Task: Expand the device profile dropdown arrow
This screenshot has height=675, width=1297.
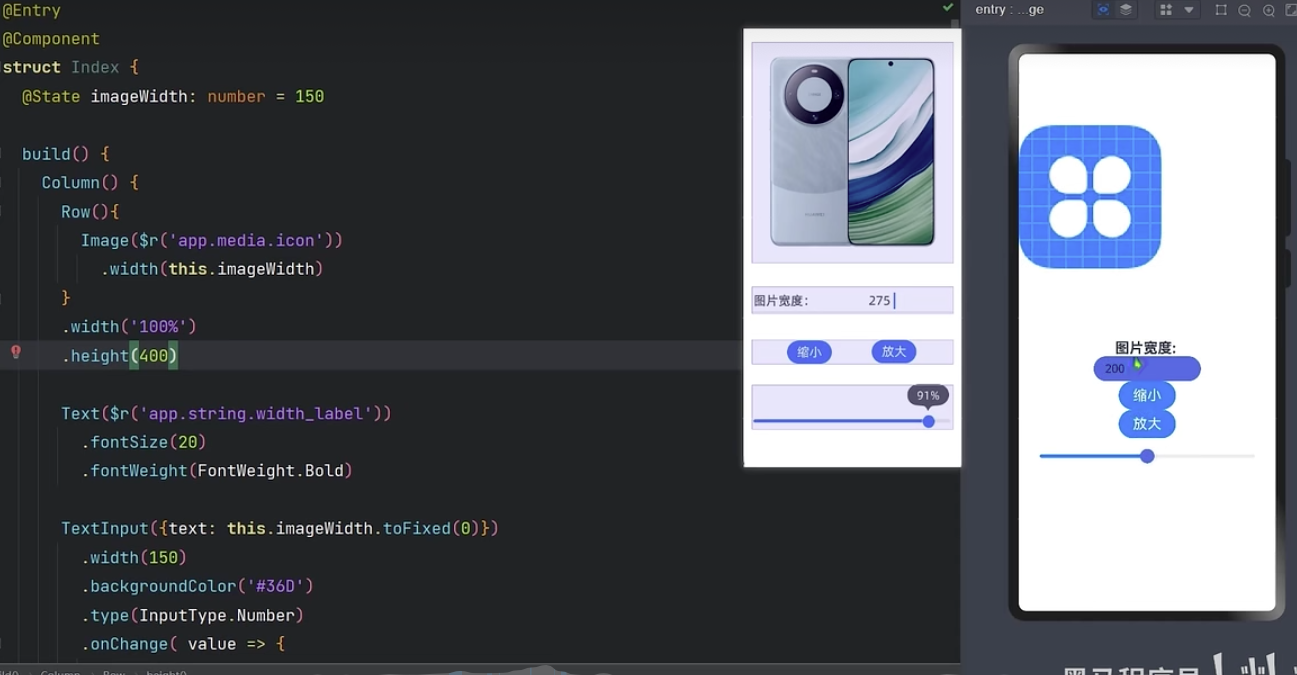Action: [x=1189, y=10]
